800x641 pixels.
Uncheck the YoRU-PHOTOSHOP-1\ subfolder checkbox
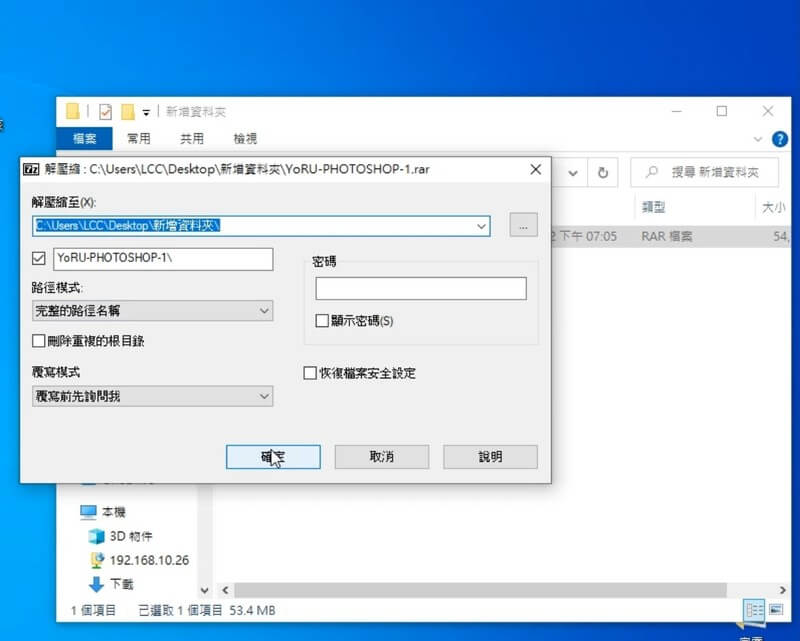pyautogui.click(x=40, y=259)
